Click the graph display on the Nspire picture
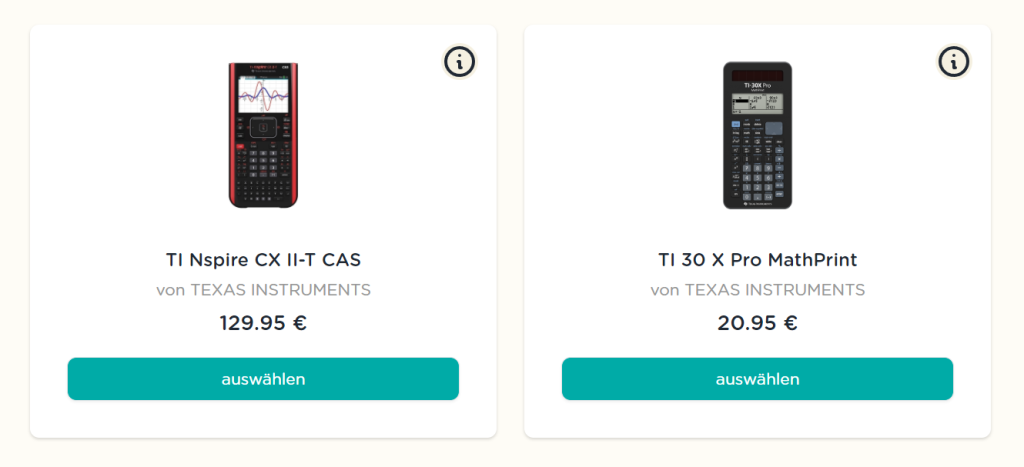This screenshot has height=467, width=1024. 263,94
